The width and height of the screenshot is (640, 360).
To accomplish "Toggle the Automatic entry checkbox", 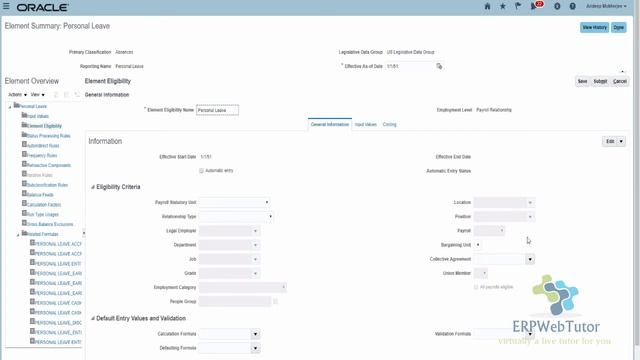I will (201, 171).
